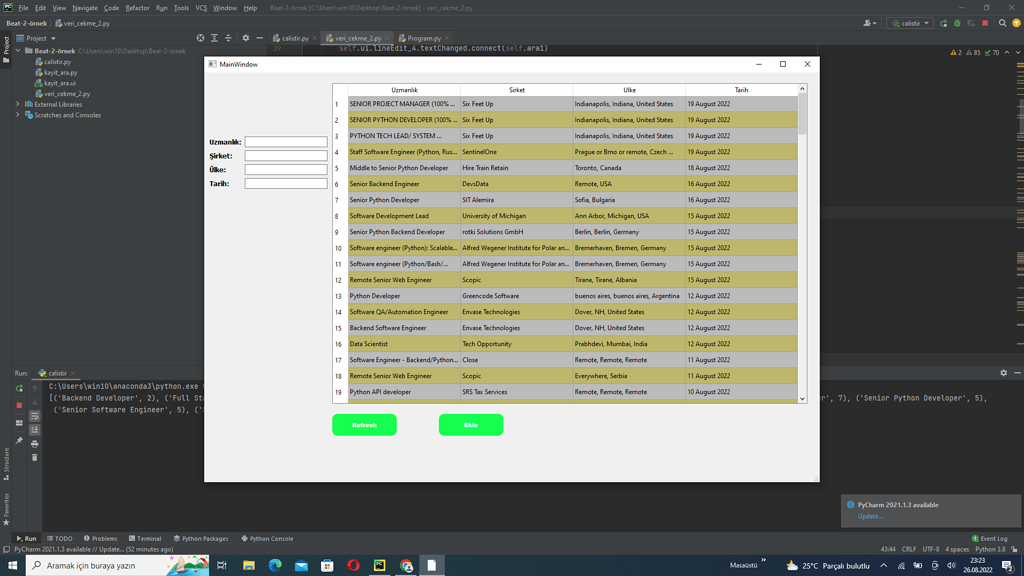The width and height of the screenshot is (1024, 576).
Task: Open the Navigate menu
Action: pos(85,8)
